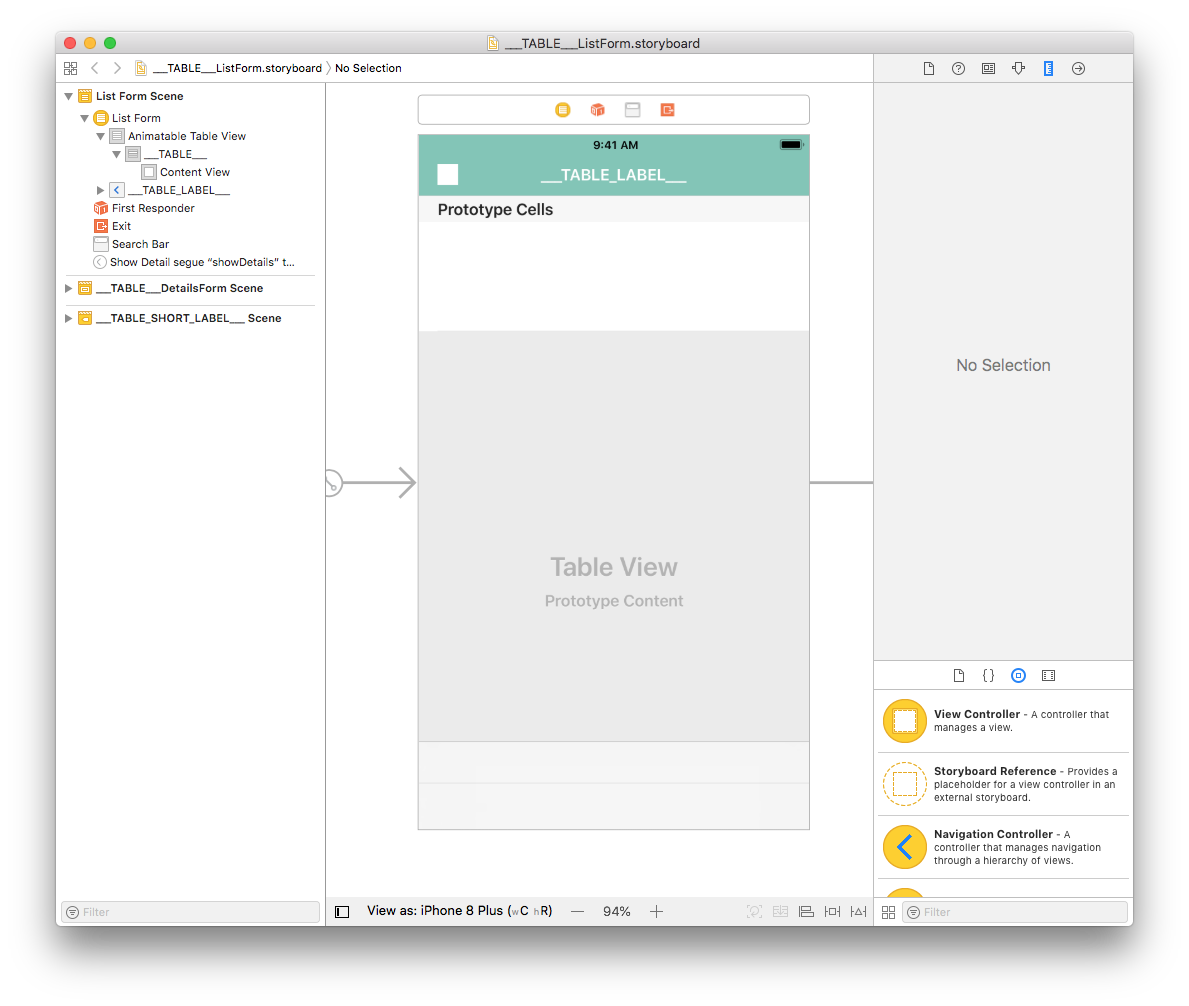1189x1006 pixels.
Task: Open the Connections inspector arrow icon
Action: (x=1078, y=69)
